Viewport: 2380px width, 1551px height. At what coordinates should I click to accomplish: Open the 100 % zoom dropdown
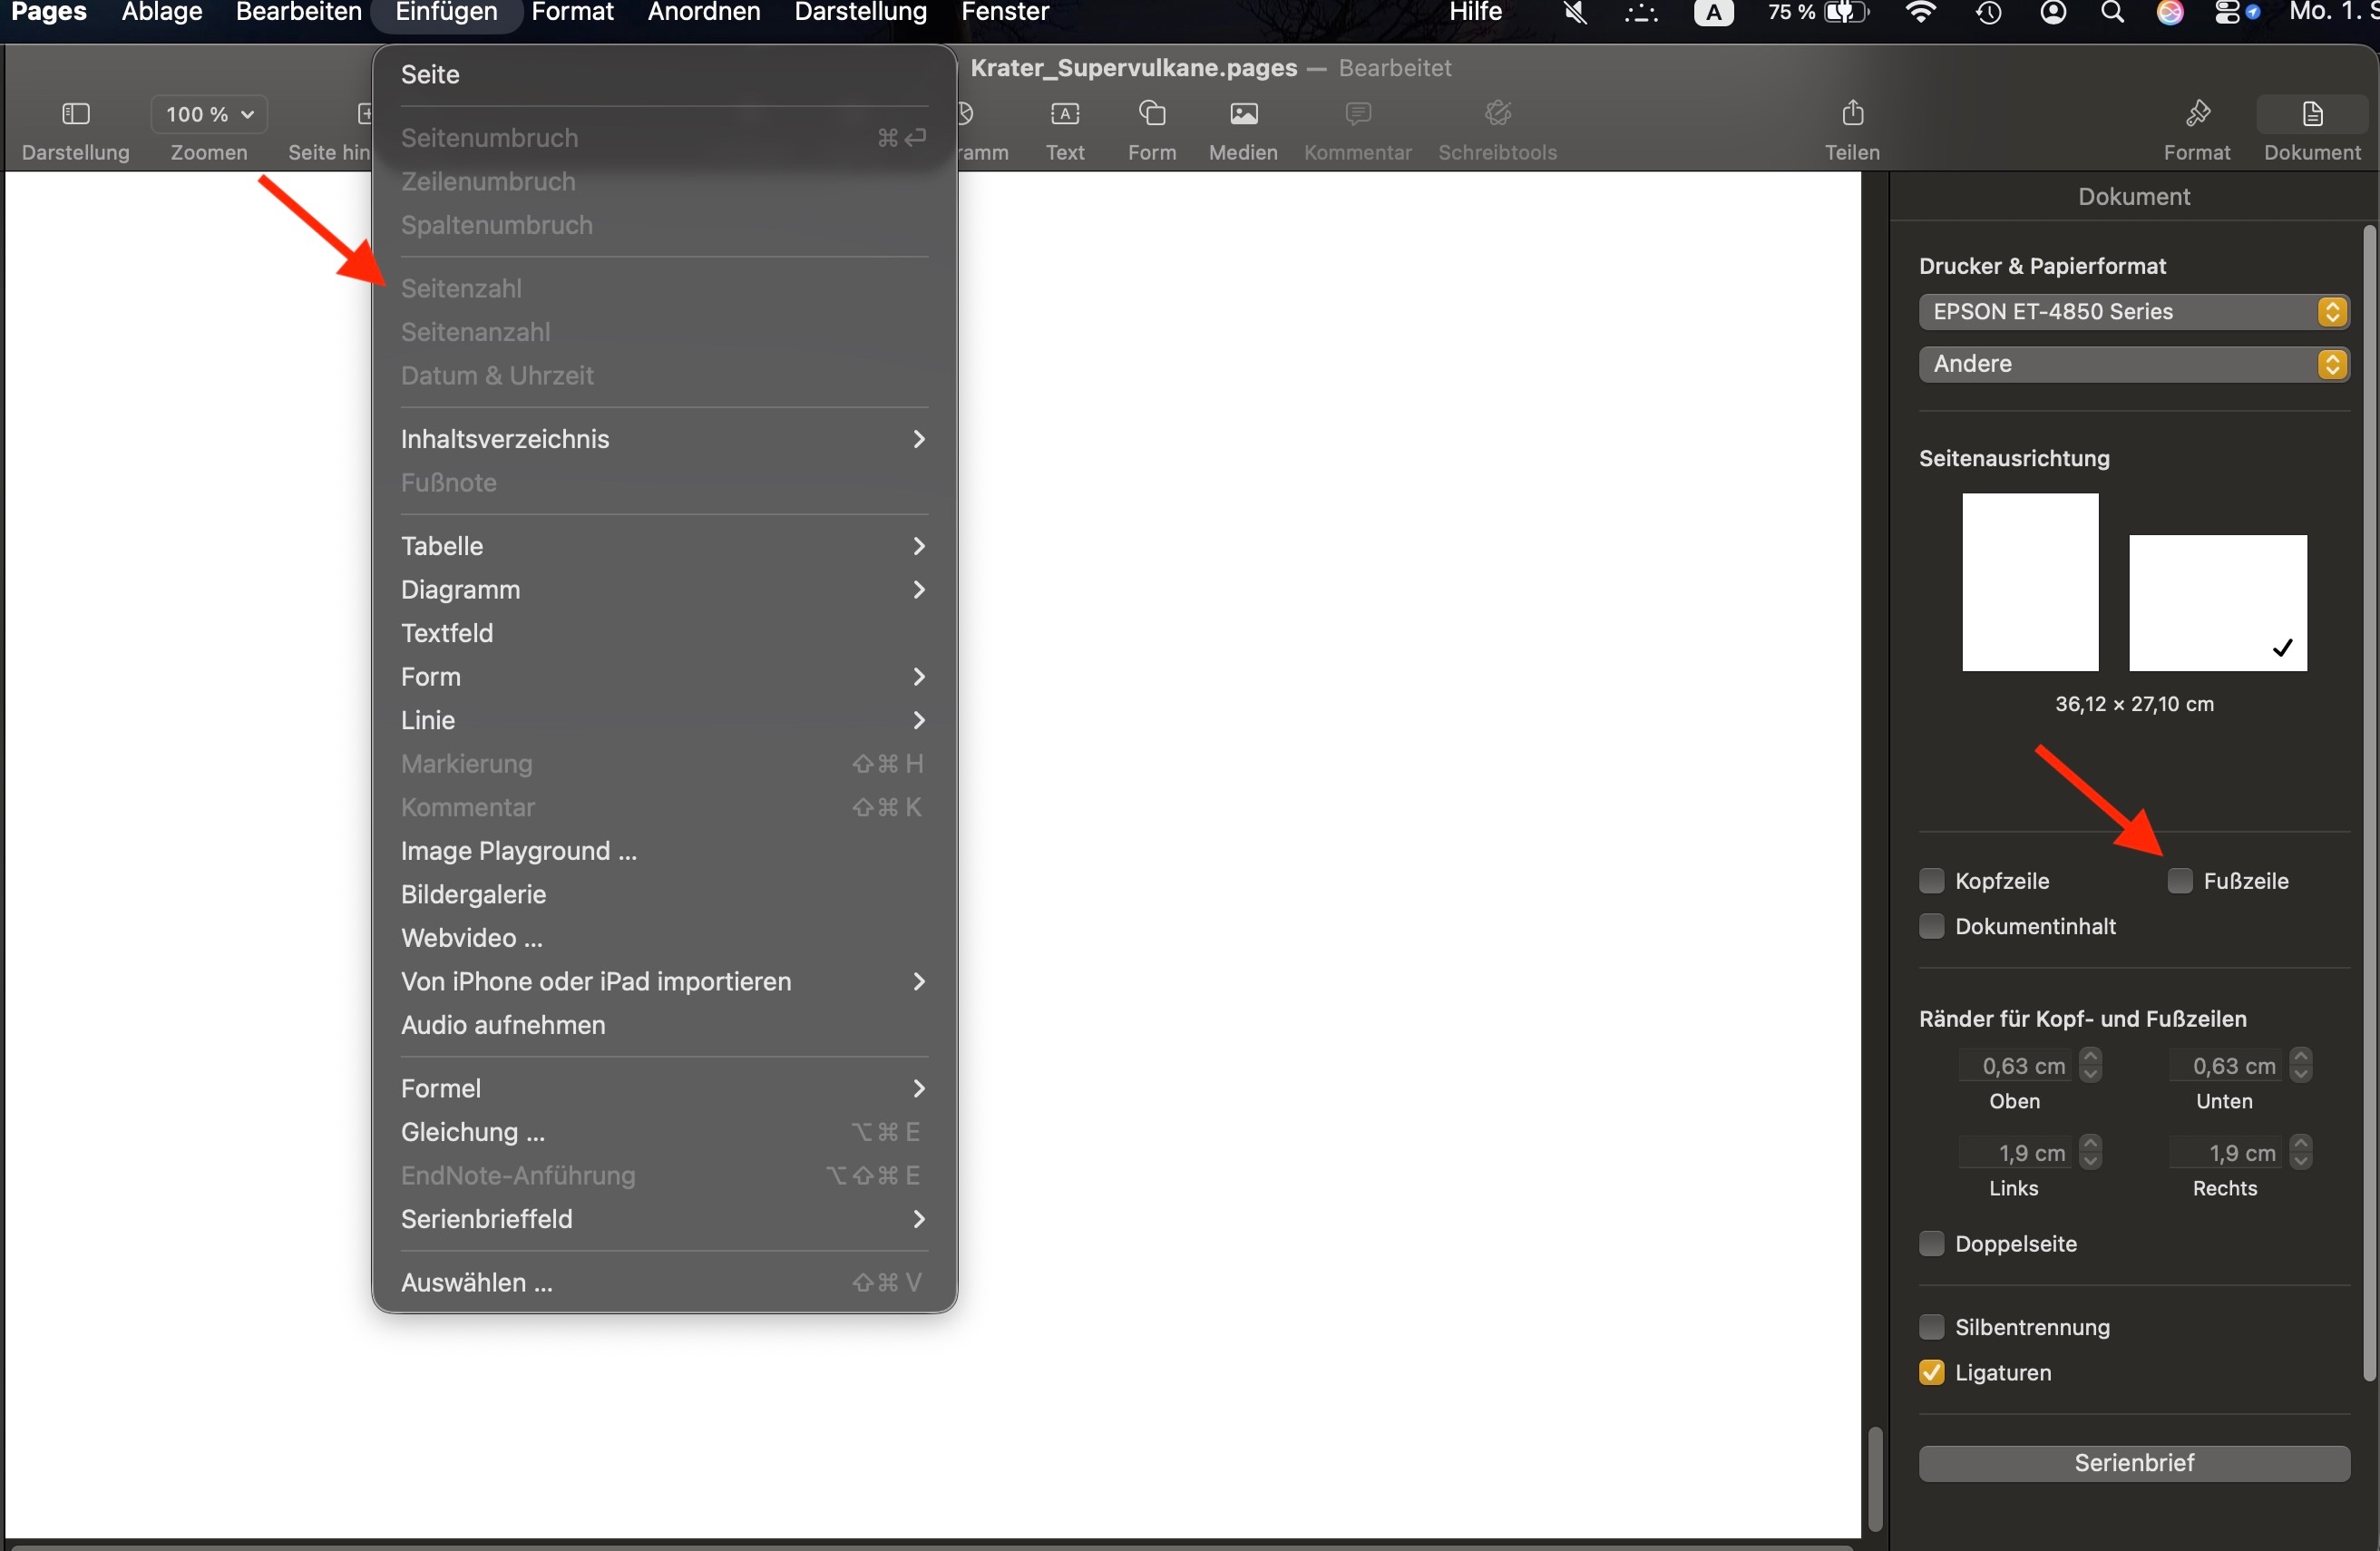pos(209,114)
